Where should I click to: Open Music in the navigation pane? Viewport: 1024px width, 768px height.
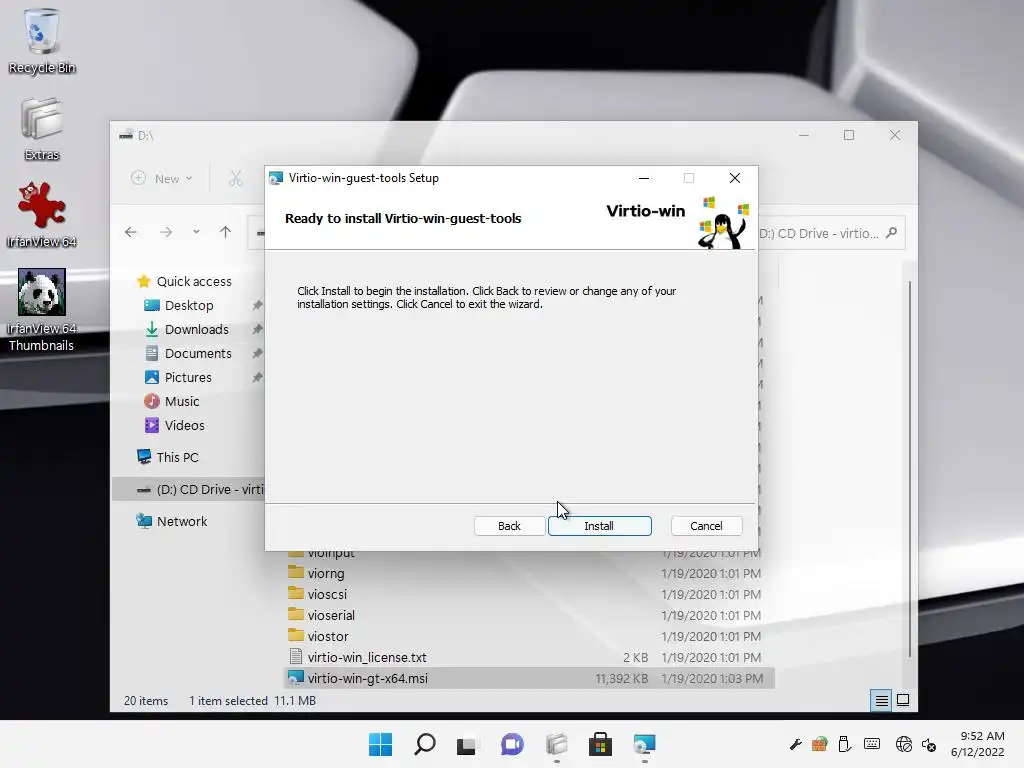click(182, 402)
